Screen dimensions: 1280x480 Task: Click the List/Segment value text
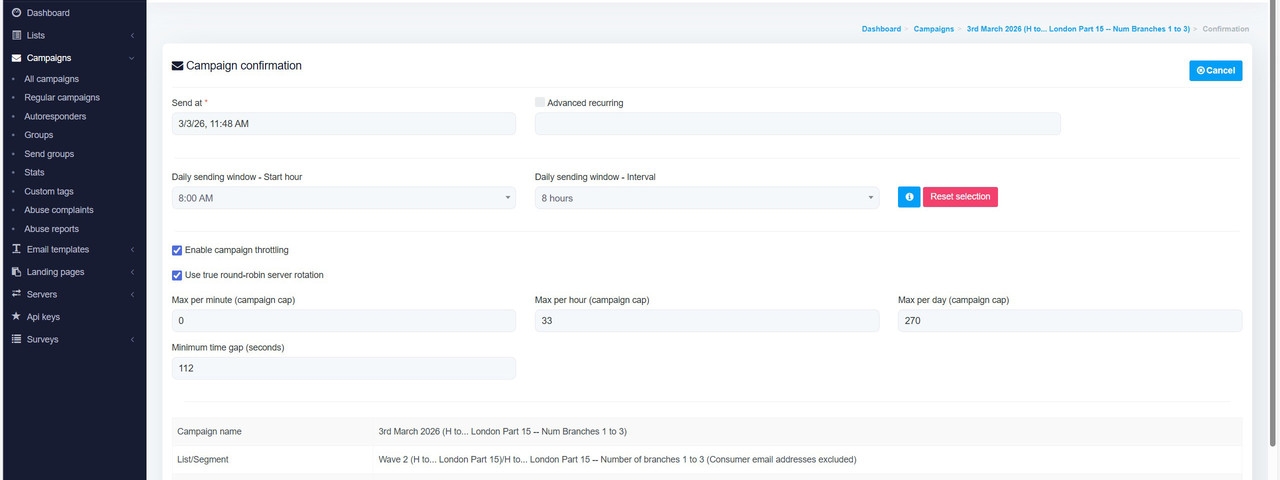[617, 459]
